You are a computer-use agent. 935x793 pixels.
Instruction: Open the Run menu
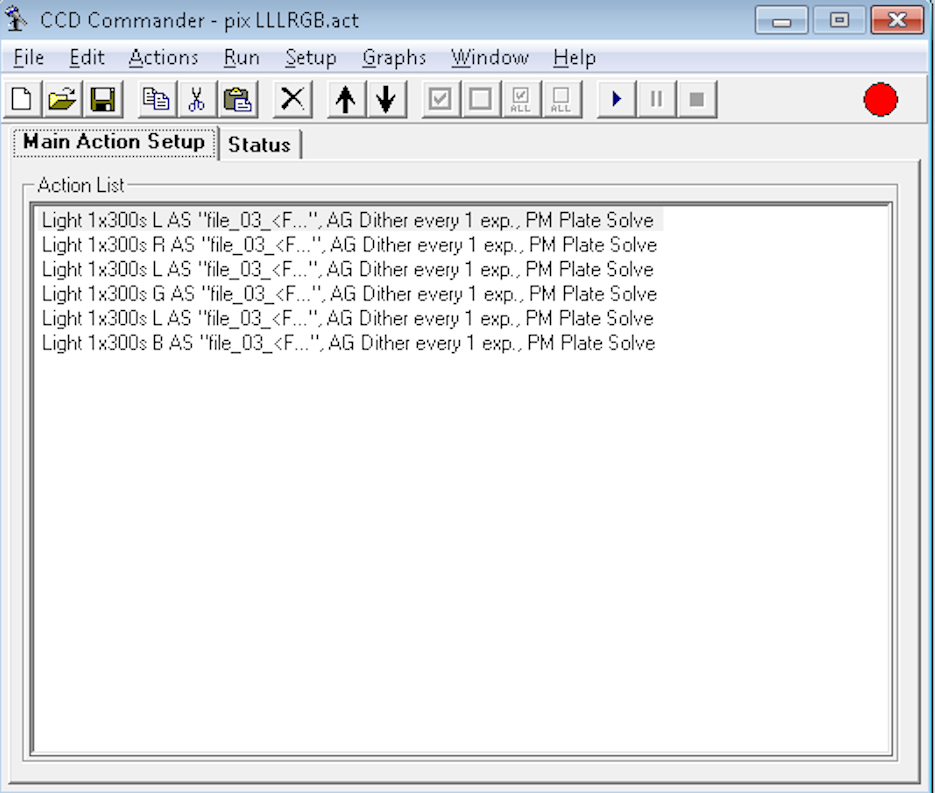[241, 58]
